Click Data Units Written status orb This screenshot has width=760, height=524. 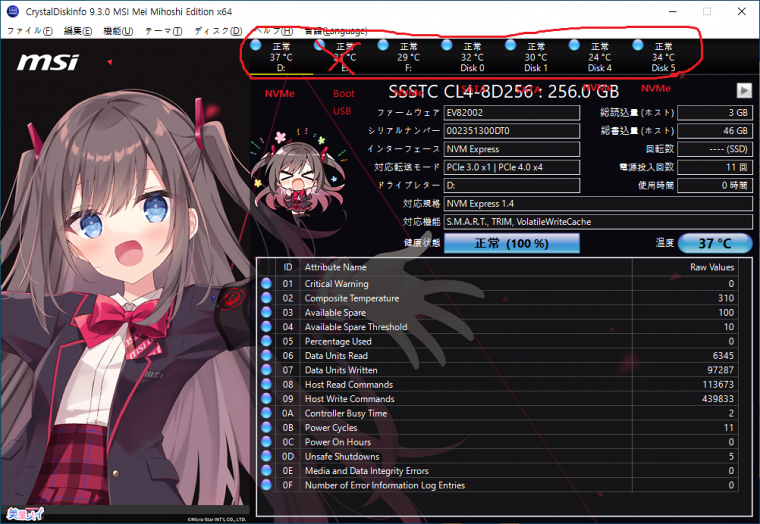[x=266, y=370]
